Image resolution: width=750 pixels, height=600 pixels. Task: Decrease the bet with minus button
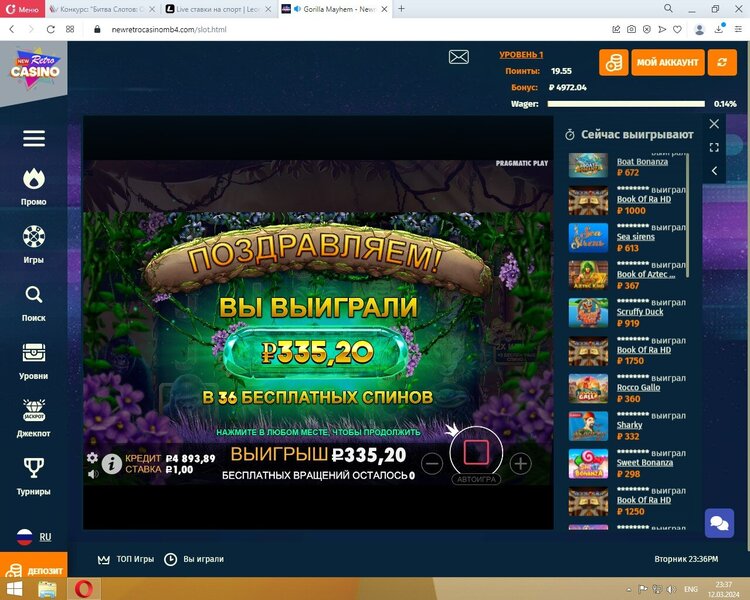coord(432,464)
